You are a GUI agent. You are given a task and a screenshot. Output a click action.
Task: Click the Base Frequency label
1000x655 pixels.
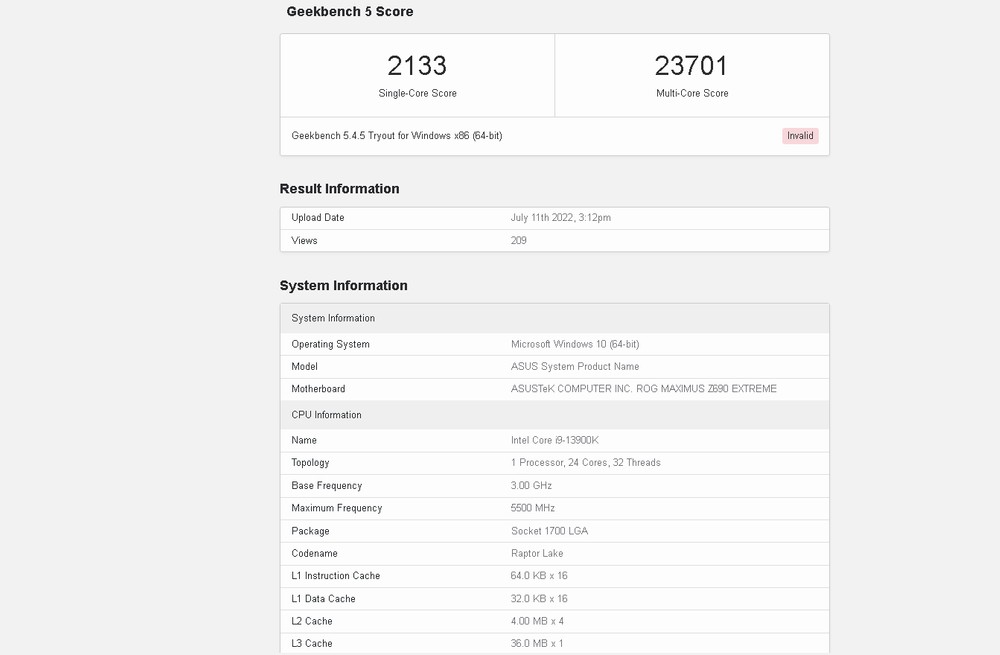[x=327, y=486]
